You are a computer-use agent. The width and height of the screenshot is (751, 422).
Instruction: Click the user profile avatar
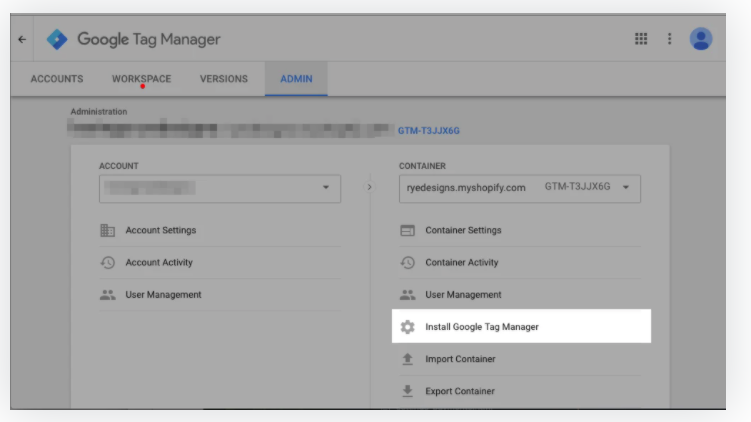(701, 39)
